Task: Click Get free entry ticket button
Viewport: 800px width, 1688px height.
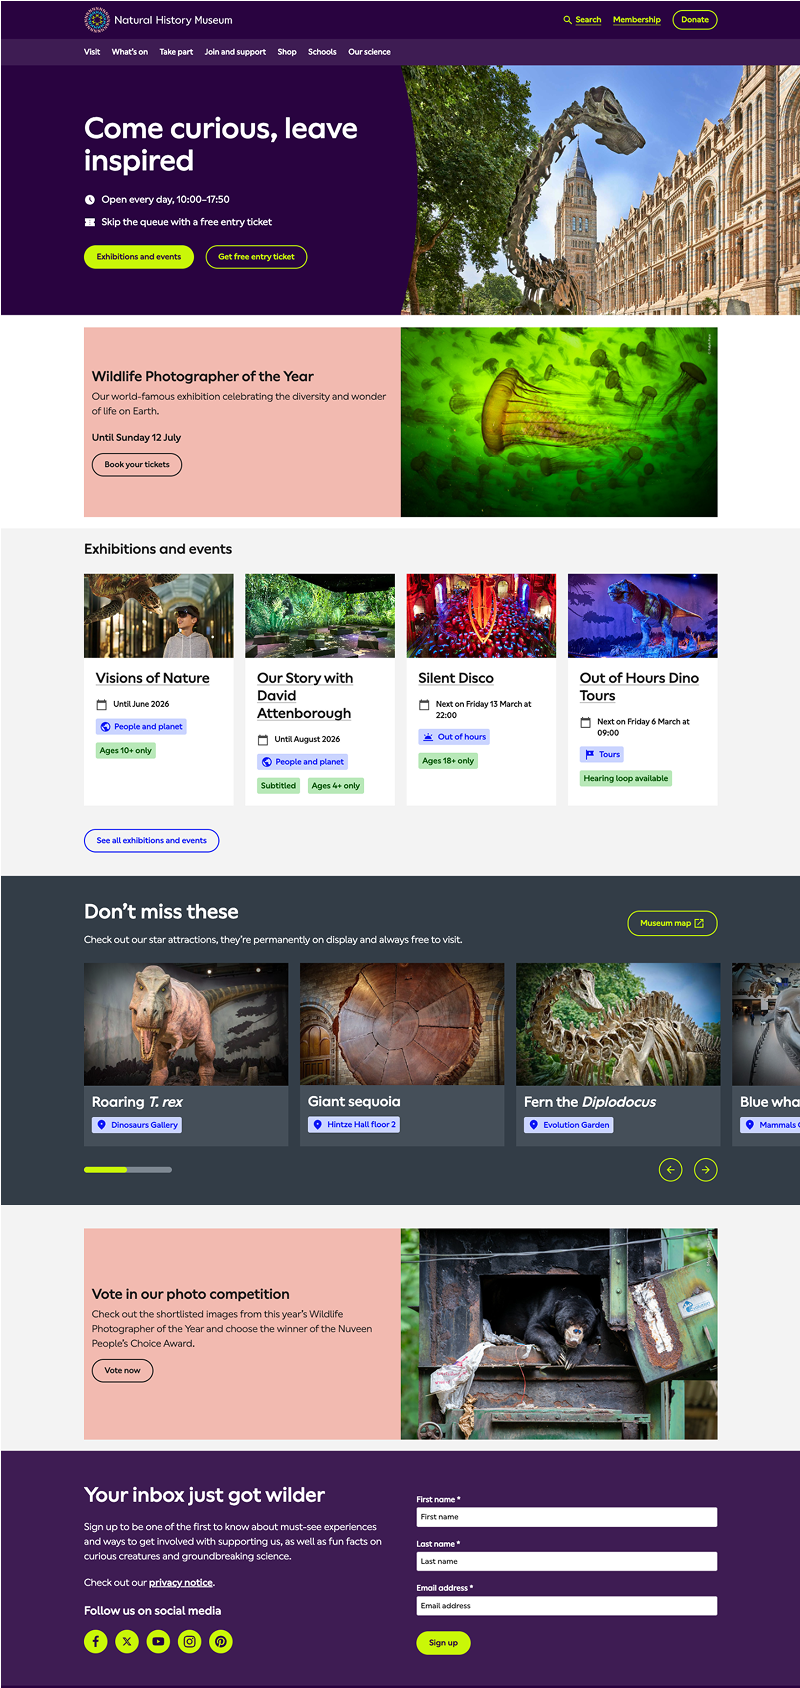Action: coord(256,257)
